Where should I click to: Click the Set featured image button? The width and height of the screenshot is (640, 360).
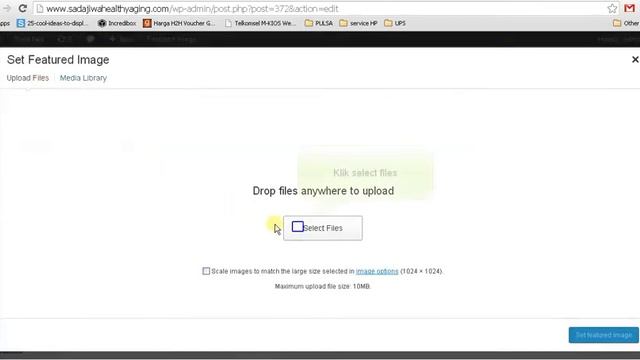(604, 335)
